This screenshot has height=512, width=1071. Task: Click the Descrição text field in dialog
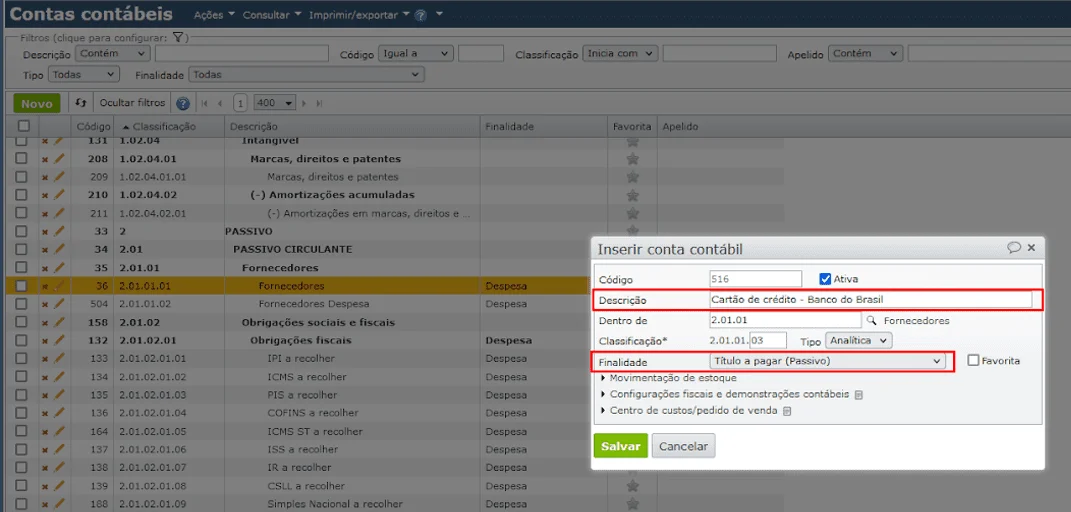(871, 300)
